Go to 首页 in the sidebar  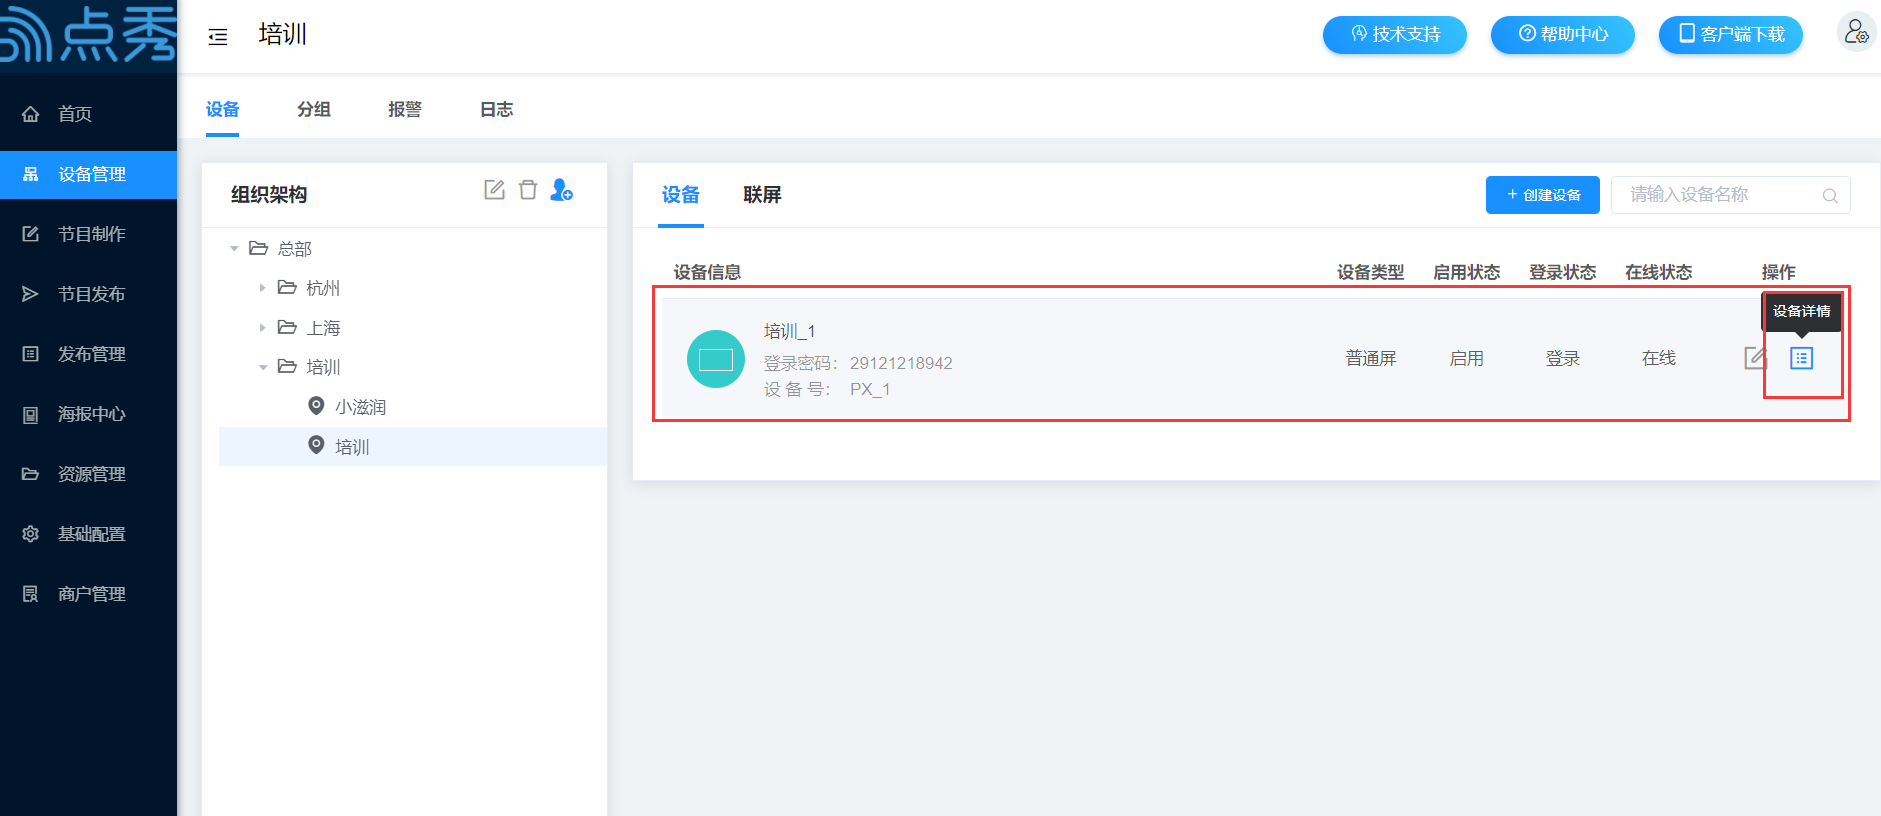click(88, 114)
